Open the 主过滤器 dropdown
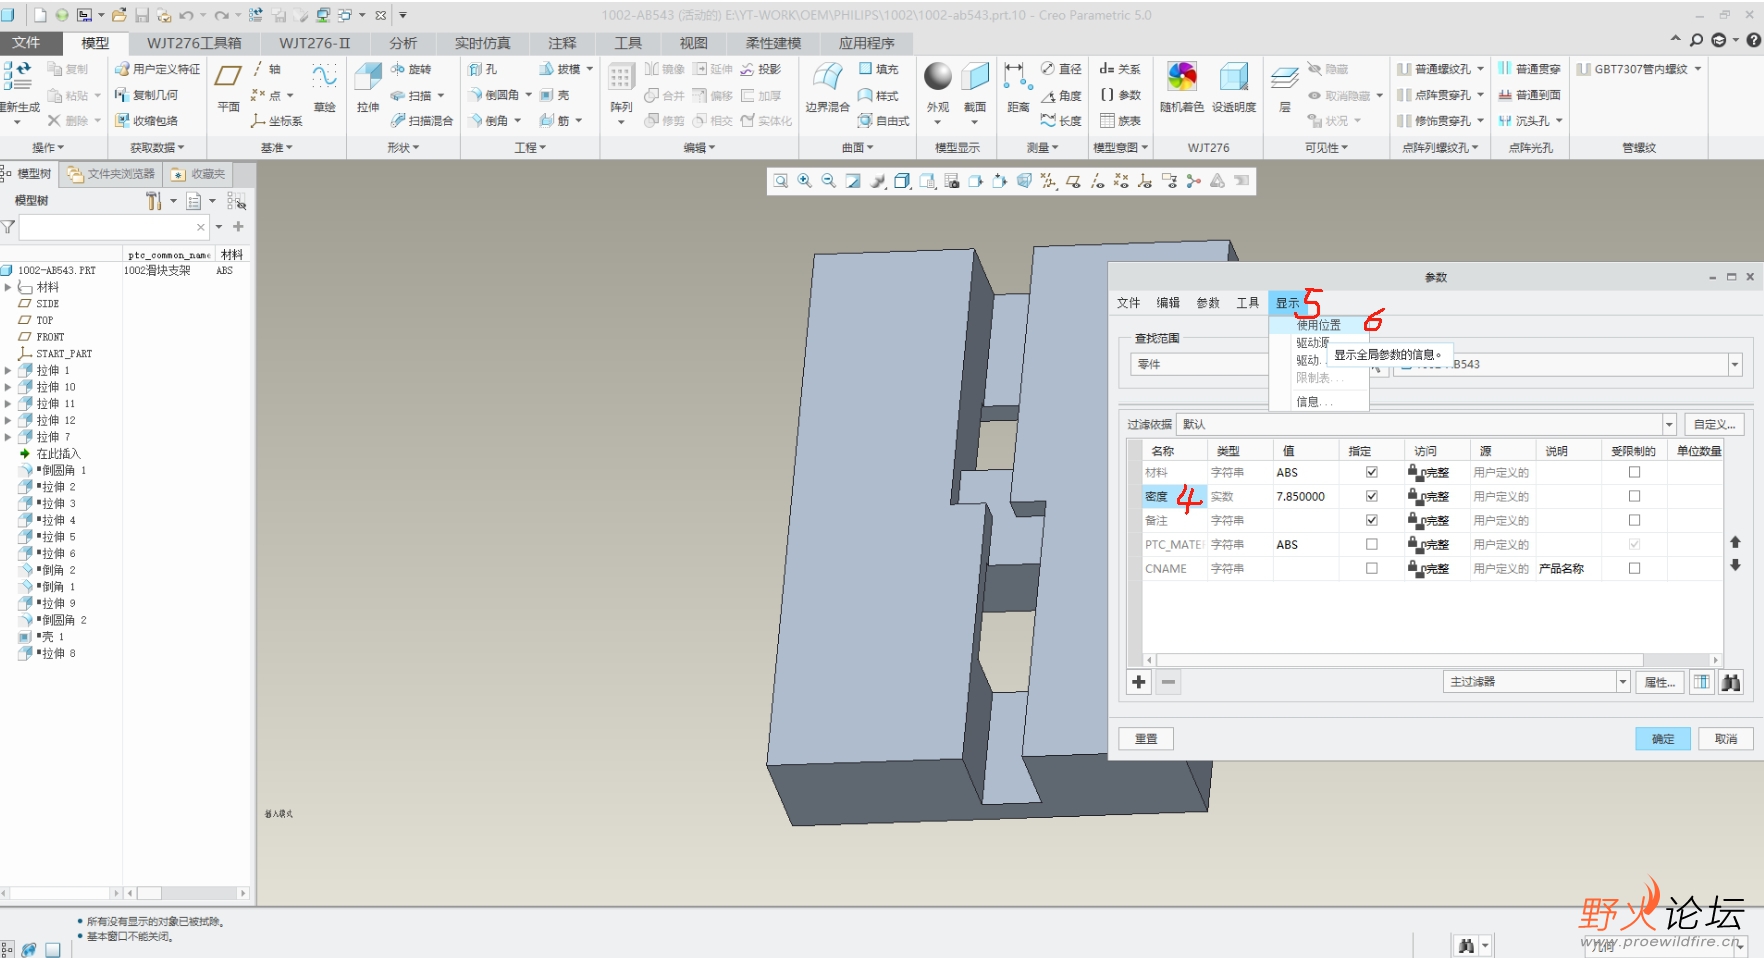 coord(1622,682)
